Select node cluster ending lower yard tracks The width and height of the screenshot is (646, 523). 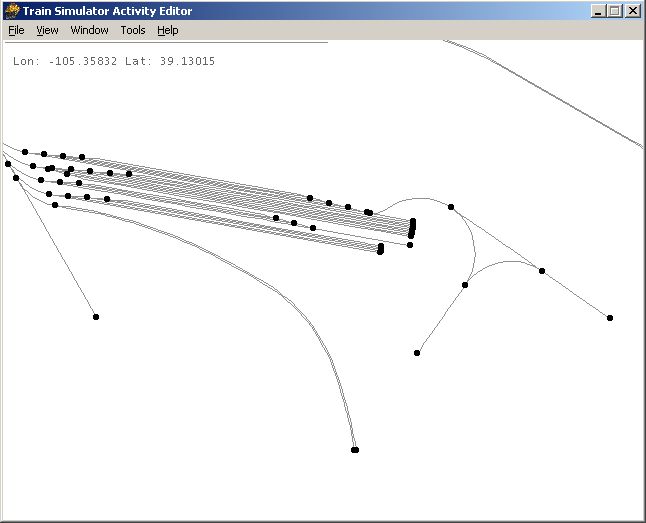380,249
